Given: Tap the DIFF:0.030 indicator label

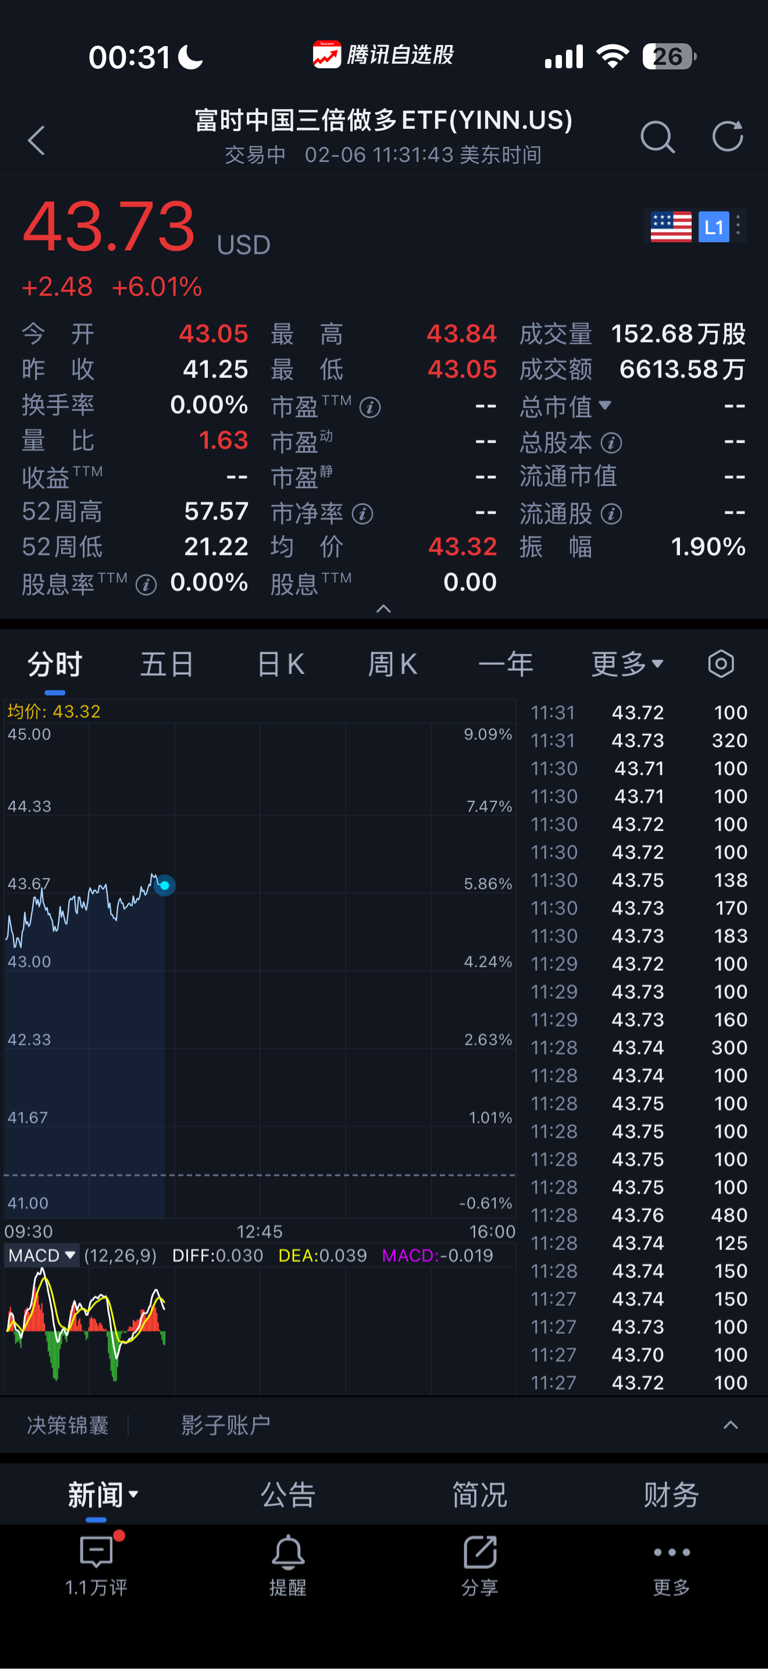Looking at the screenshot, I should (217, 1255).
